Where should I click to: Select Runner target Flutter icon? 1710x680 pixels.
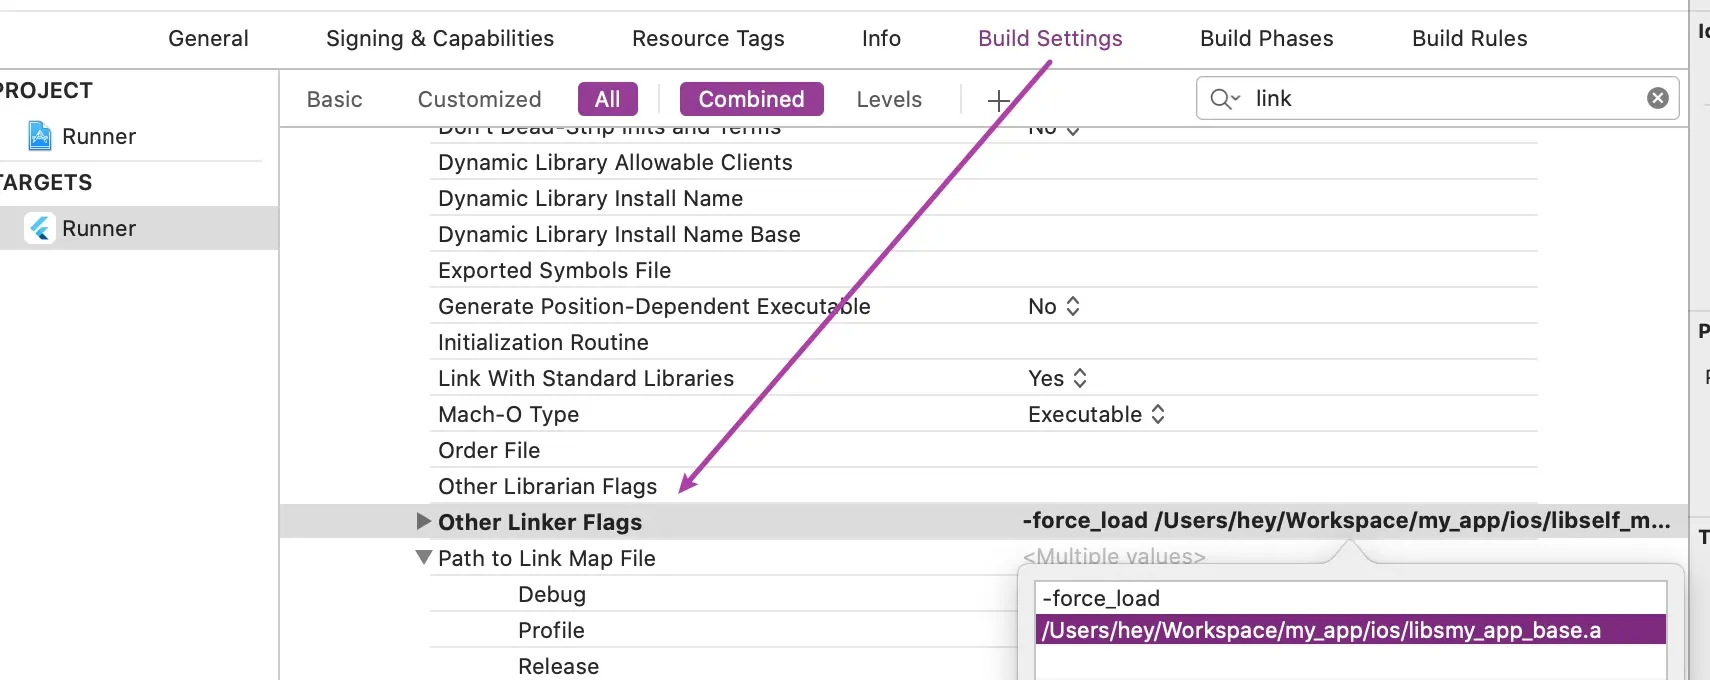40,228
